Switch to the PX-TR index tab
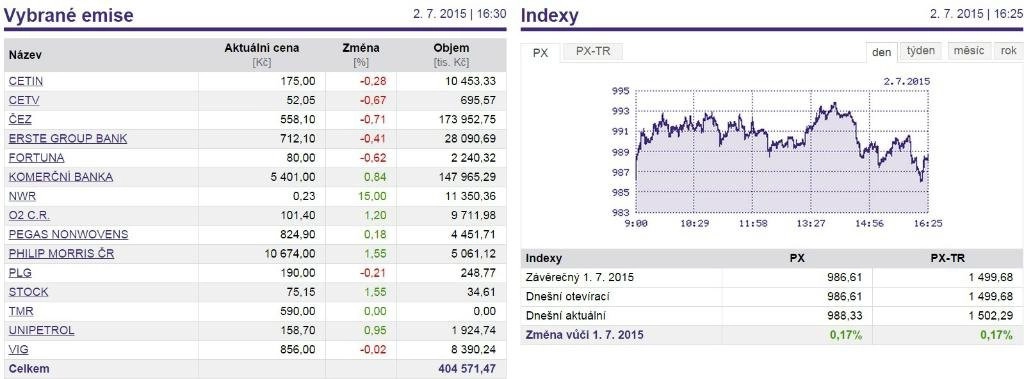This screenshot has height=379, width=1024. tap(593, 51)
